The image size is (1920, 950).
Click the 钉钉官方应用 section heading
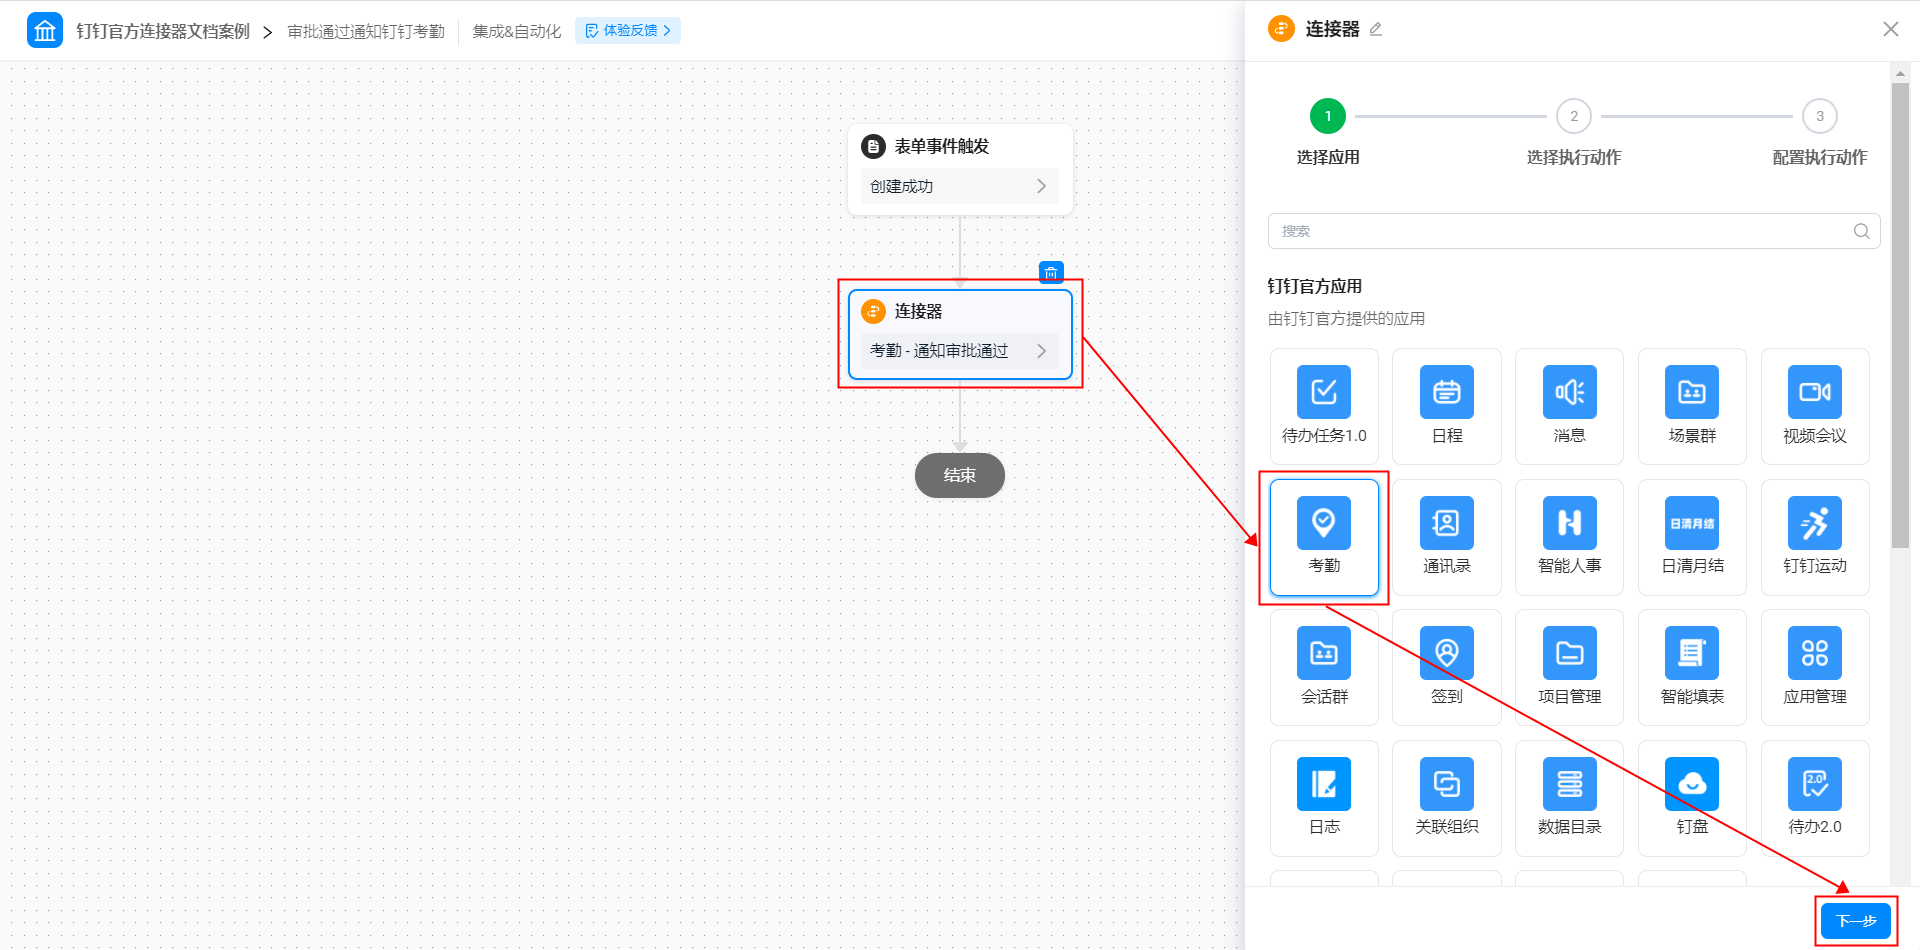click(x=1315, y=286)
